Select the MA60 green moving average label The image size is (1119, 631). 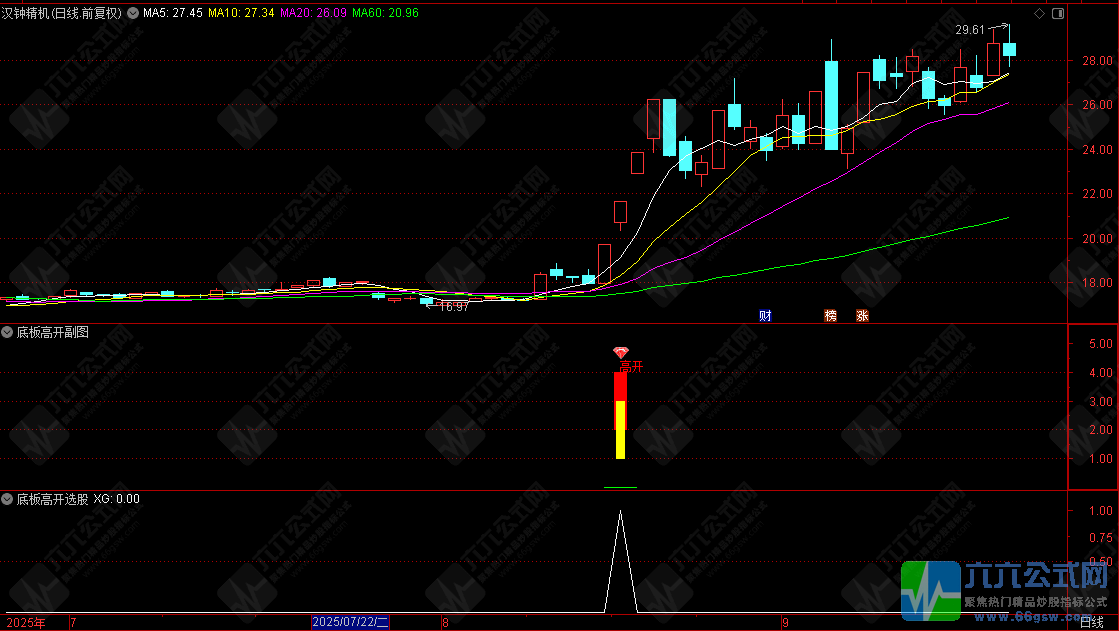pyautogui.click(x=385, y=13)
